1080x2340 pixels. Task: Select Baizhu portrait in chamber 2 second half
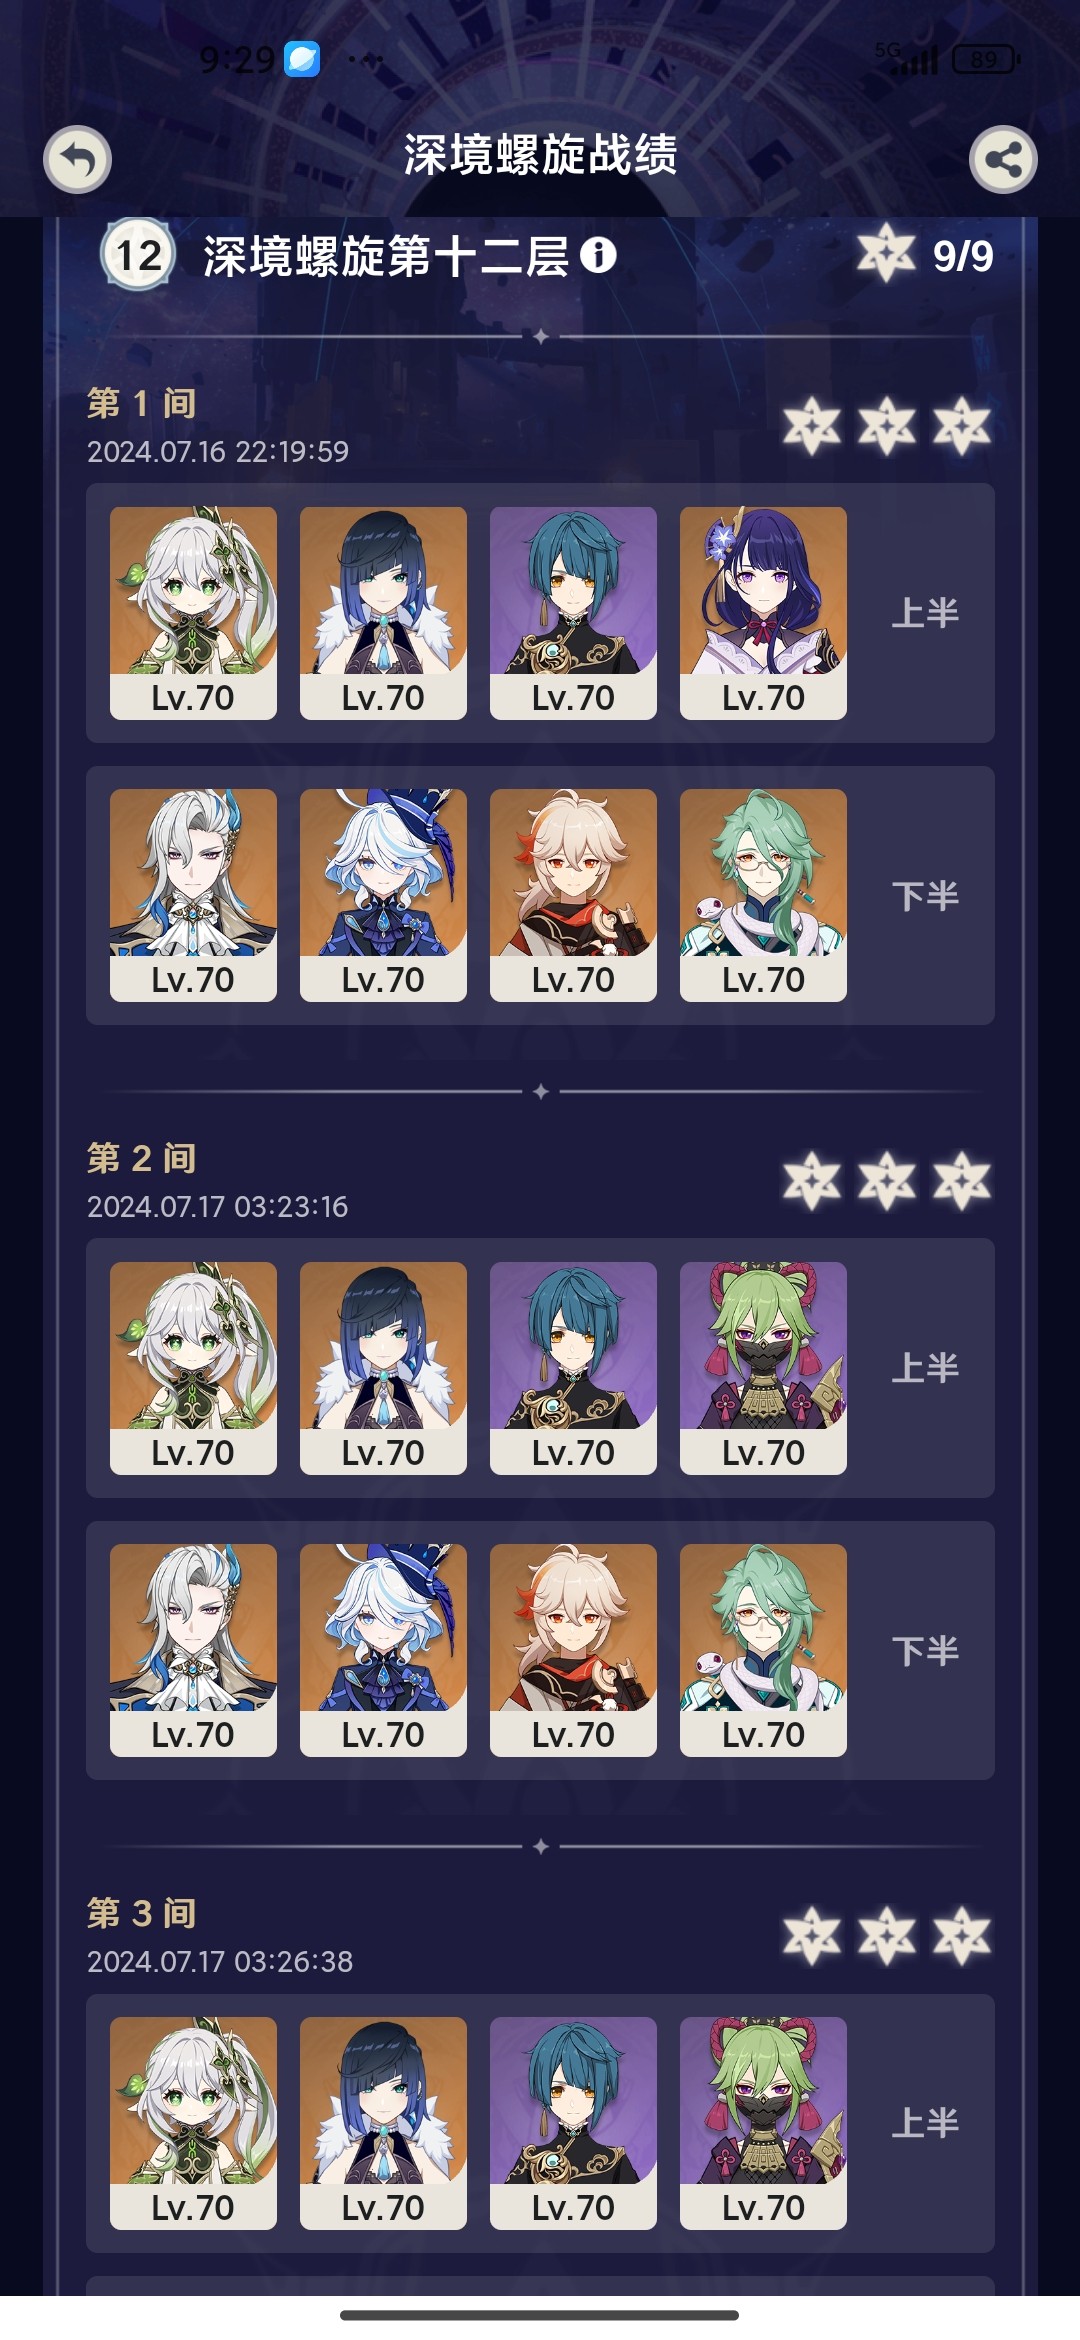tap(763, 1650)
